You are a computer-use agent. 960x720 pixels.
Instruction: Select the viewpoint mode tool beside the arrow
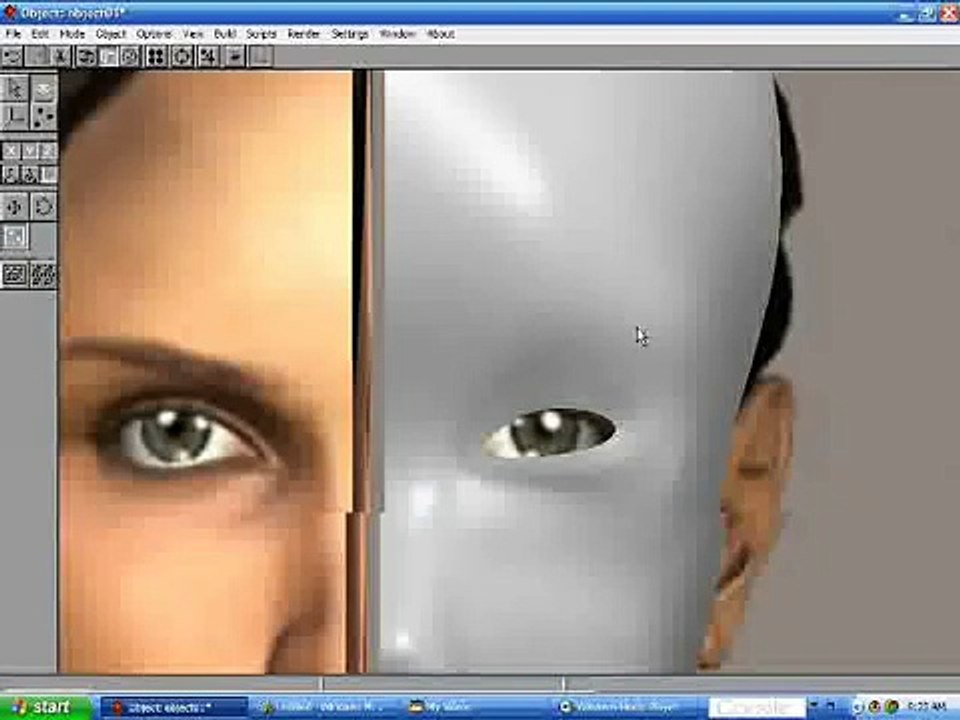[43, 89]
